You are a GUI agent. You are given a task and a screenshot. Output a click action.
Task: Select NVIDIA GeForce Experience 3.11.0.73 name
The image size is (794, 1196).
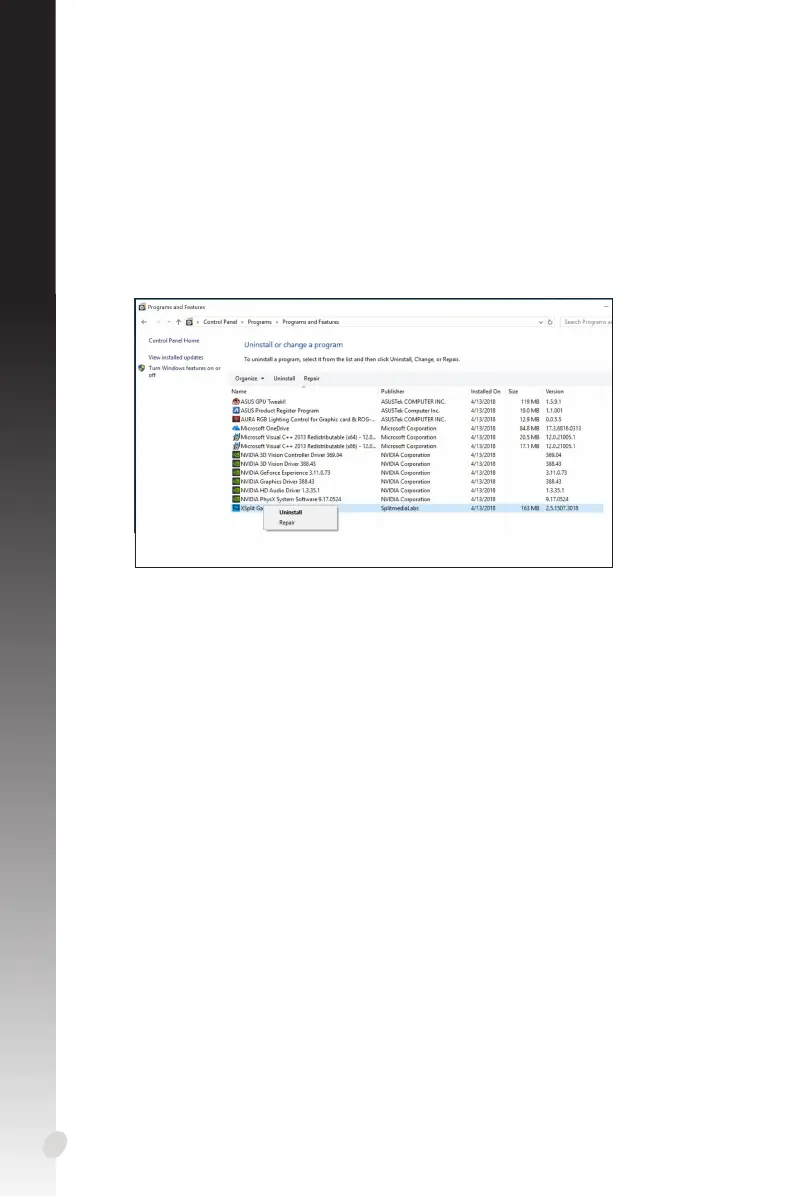(x=285, y=473)
